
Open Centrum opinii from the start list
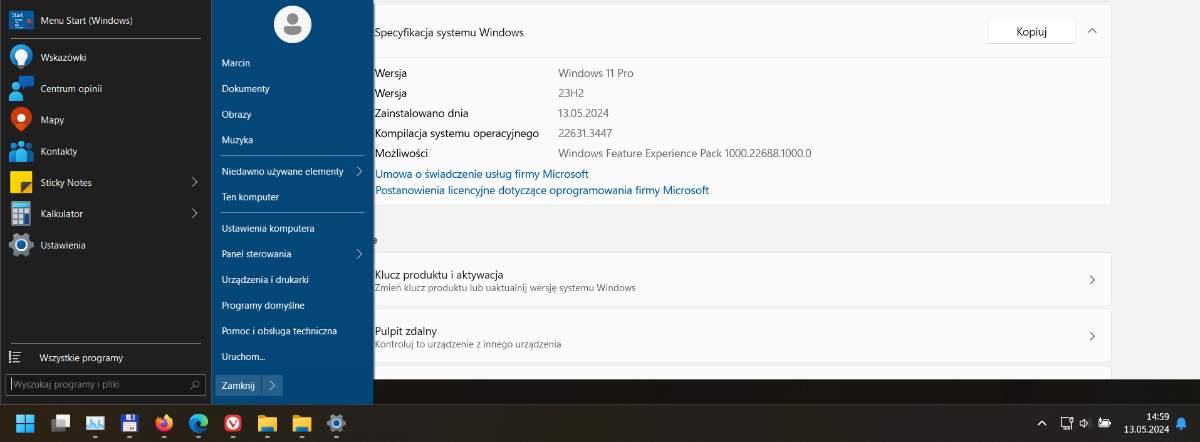pos(105,89)
